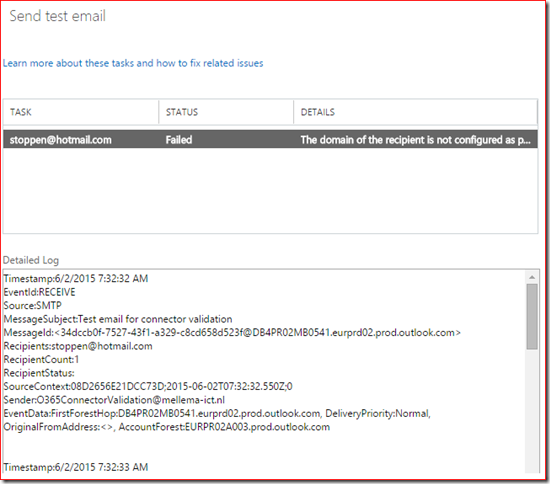Click the 'Detailed Log' label
The image size is (550, 484).
31,260
